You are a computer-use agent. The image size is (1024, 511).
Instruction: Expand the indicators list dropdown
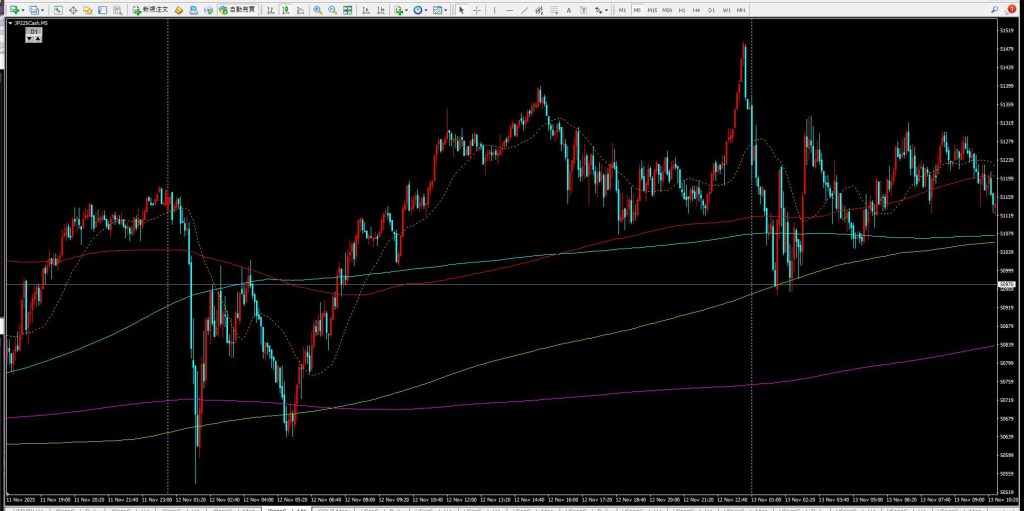407,10
